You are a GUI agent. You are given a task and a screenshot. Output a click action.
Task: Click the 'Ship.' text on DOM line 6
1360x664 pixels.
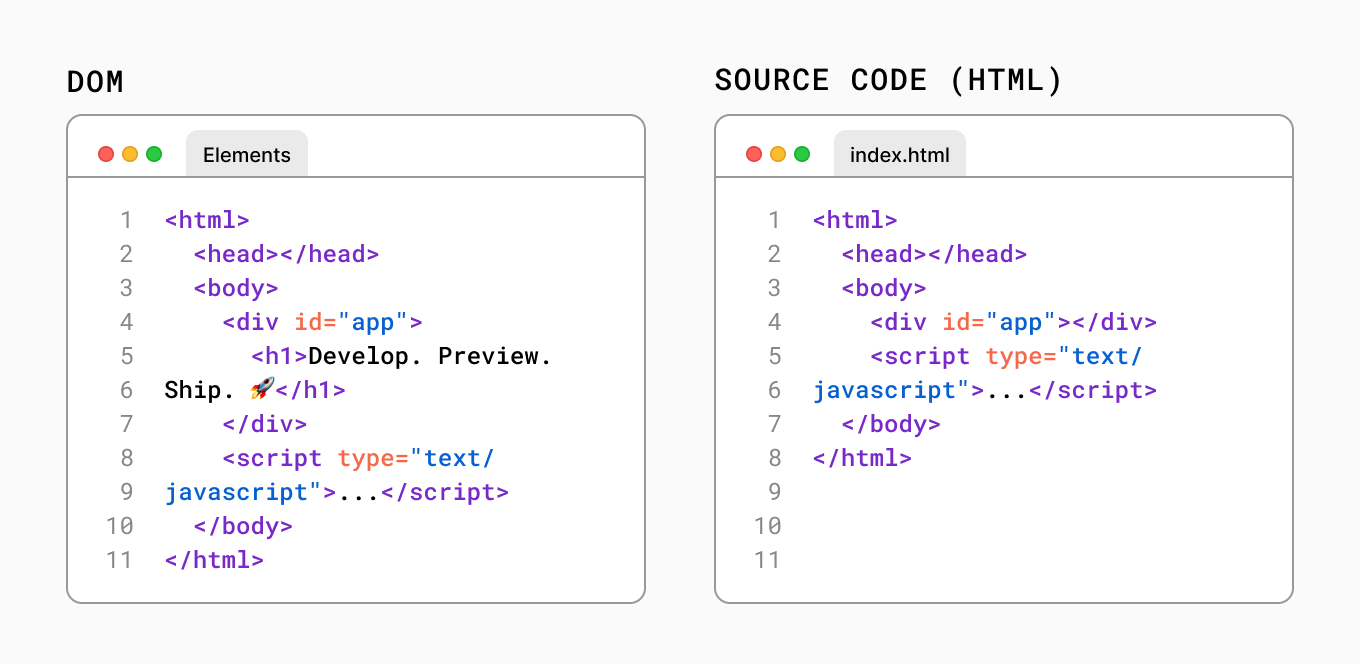tap(200, 390)
